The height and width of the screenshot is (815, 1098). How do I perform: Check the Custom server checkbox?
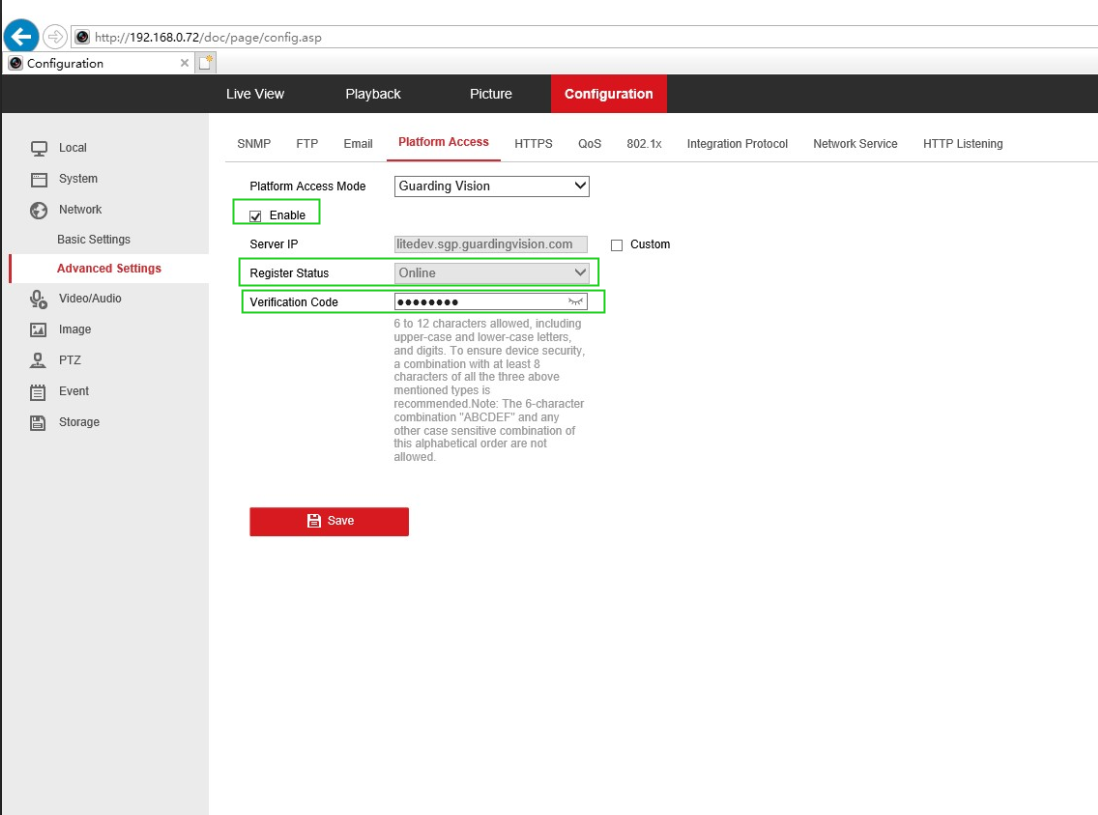[617, 245]
